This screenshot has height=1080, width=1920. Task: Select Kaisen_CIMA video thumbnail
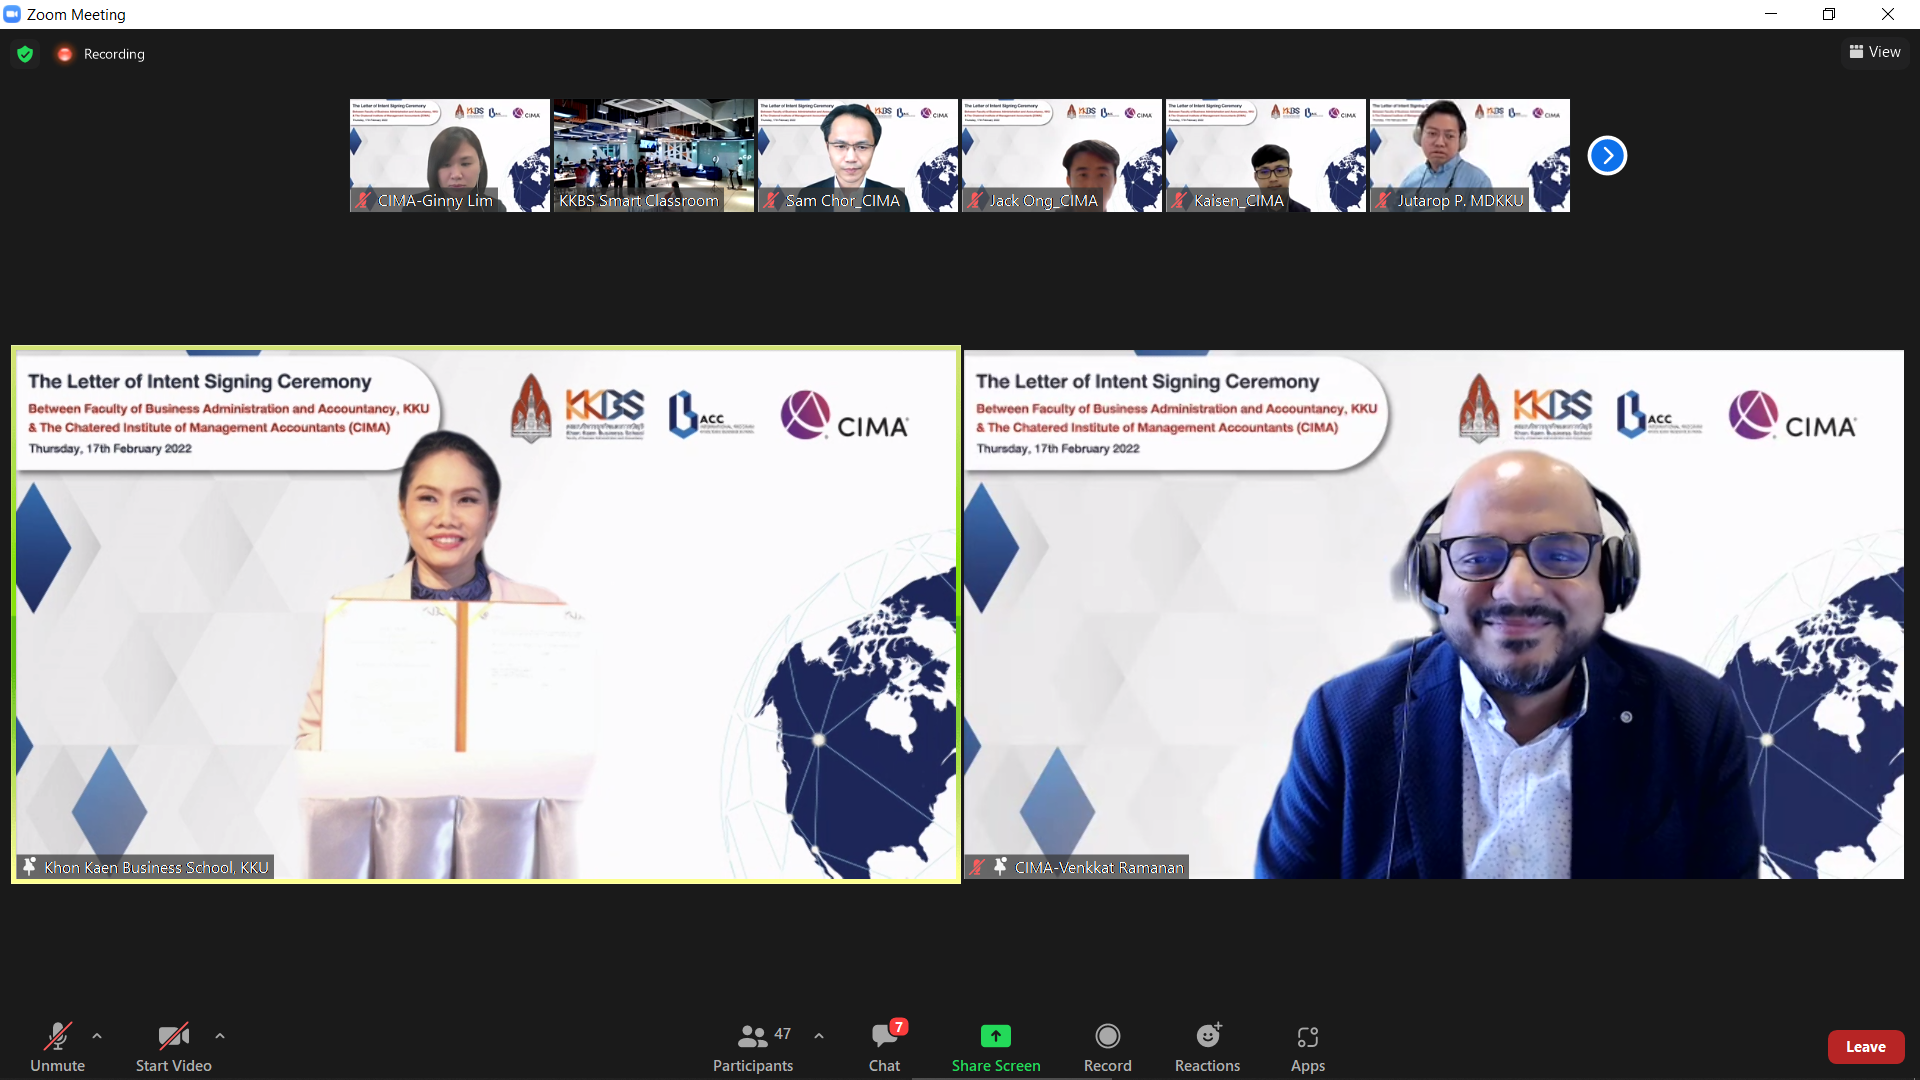(x=1265, y=155)
